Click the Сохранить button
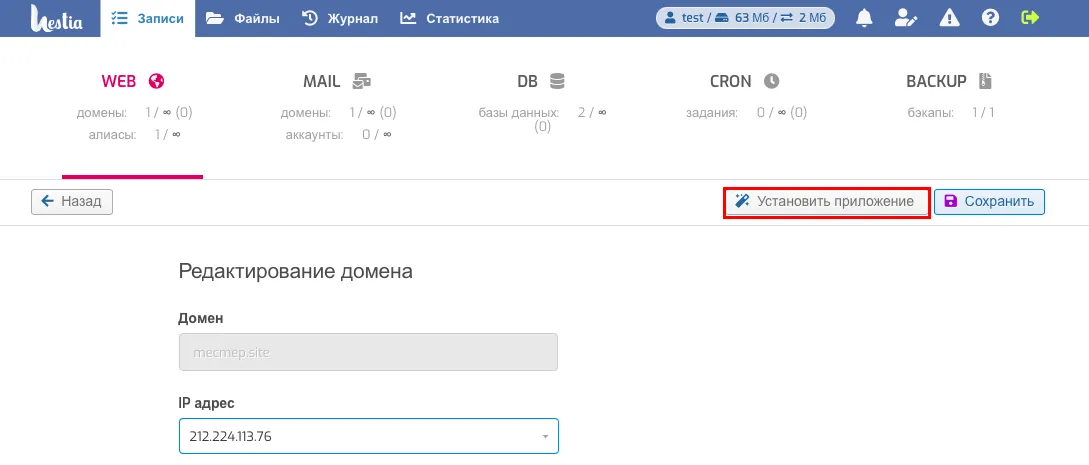The image size is (1089, 465). 990,202
